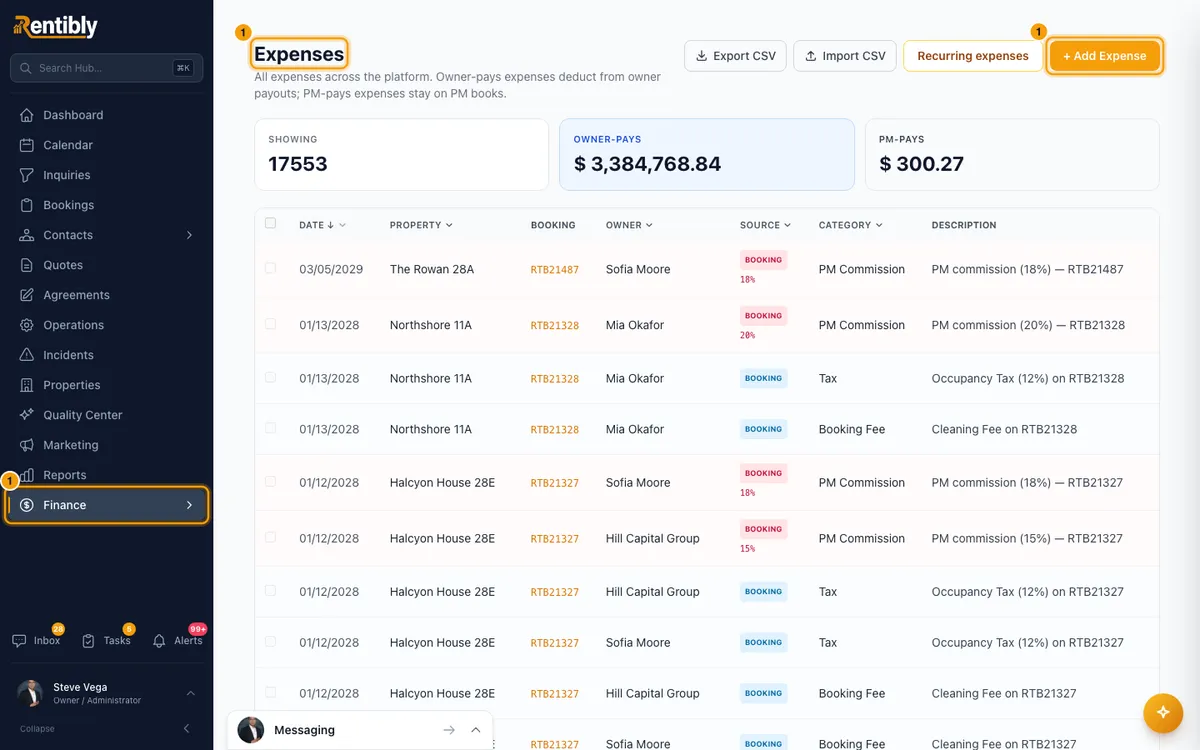This screenshot has width=1200, height=750.
Task: Open the Contacts sidebar icon
Action: pyautogui.click(x=27, y=235)
